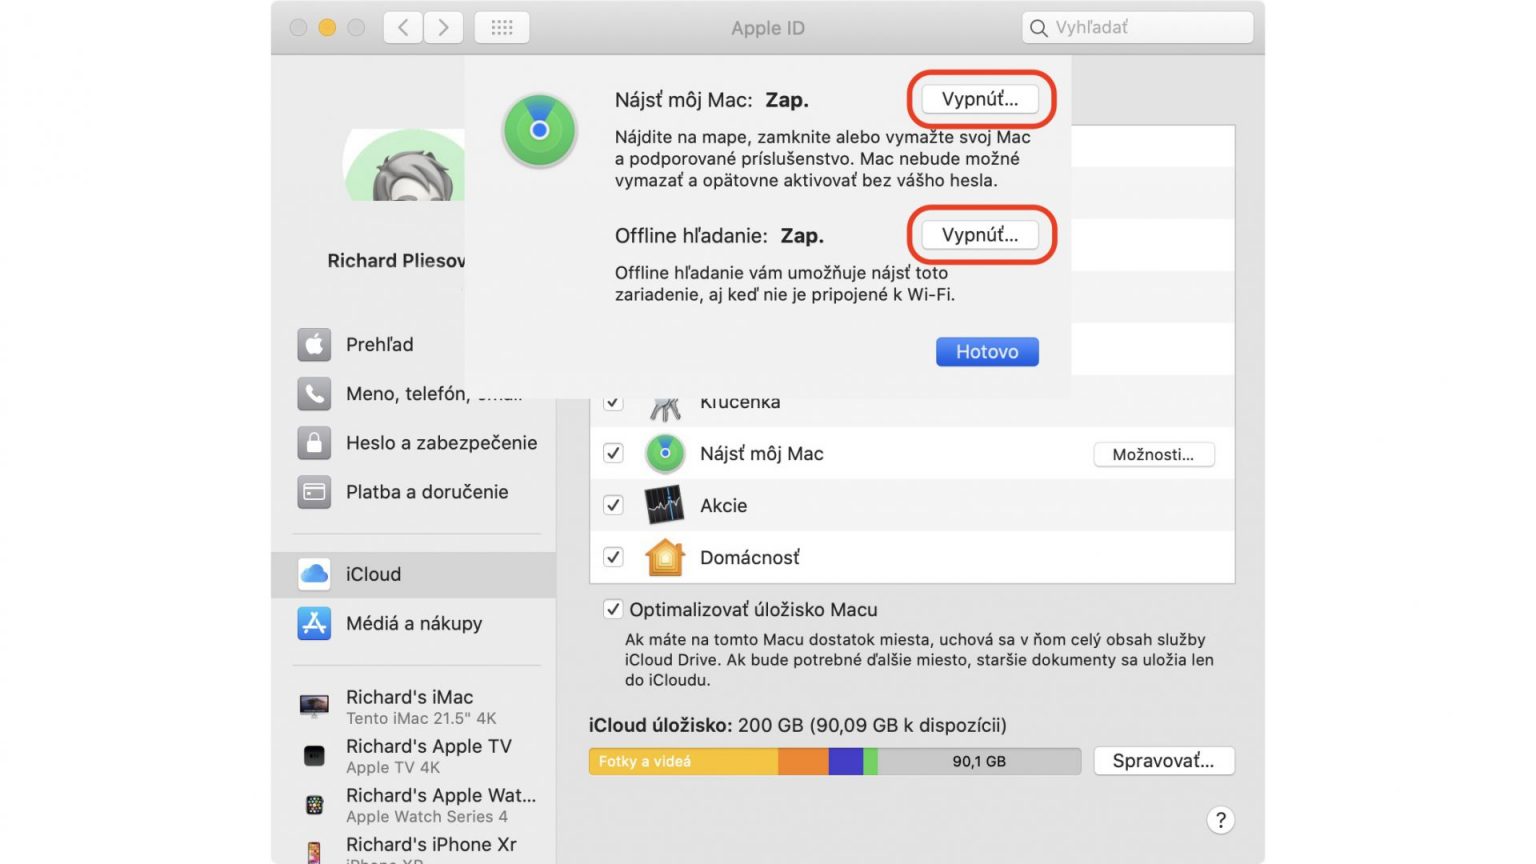Toggle Optimalizovať úložisko Macu checkbox

[612, 609]
